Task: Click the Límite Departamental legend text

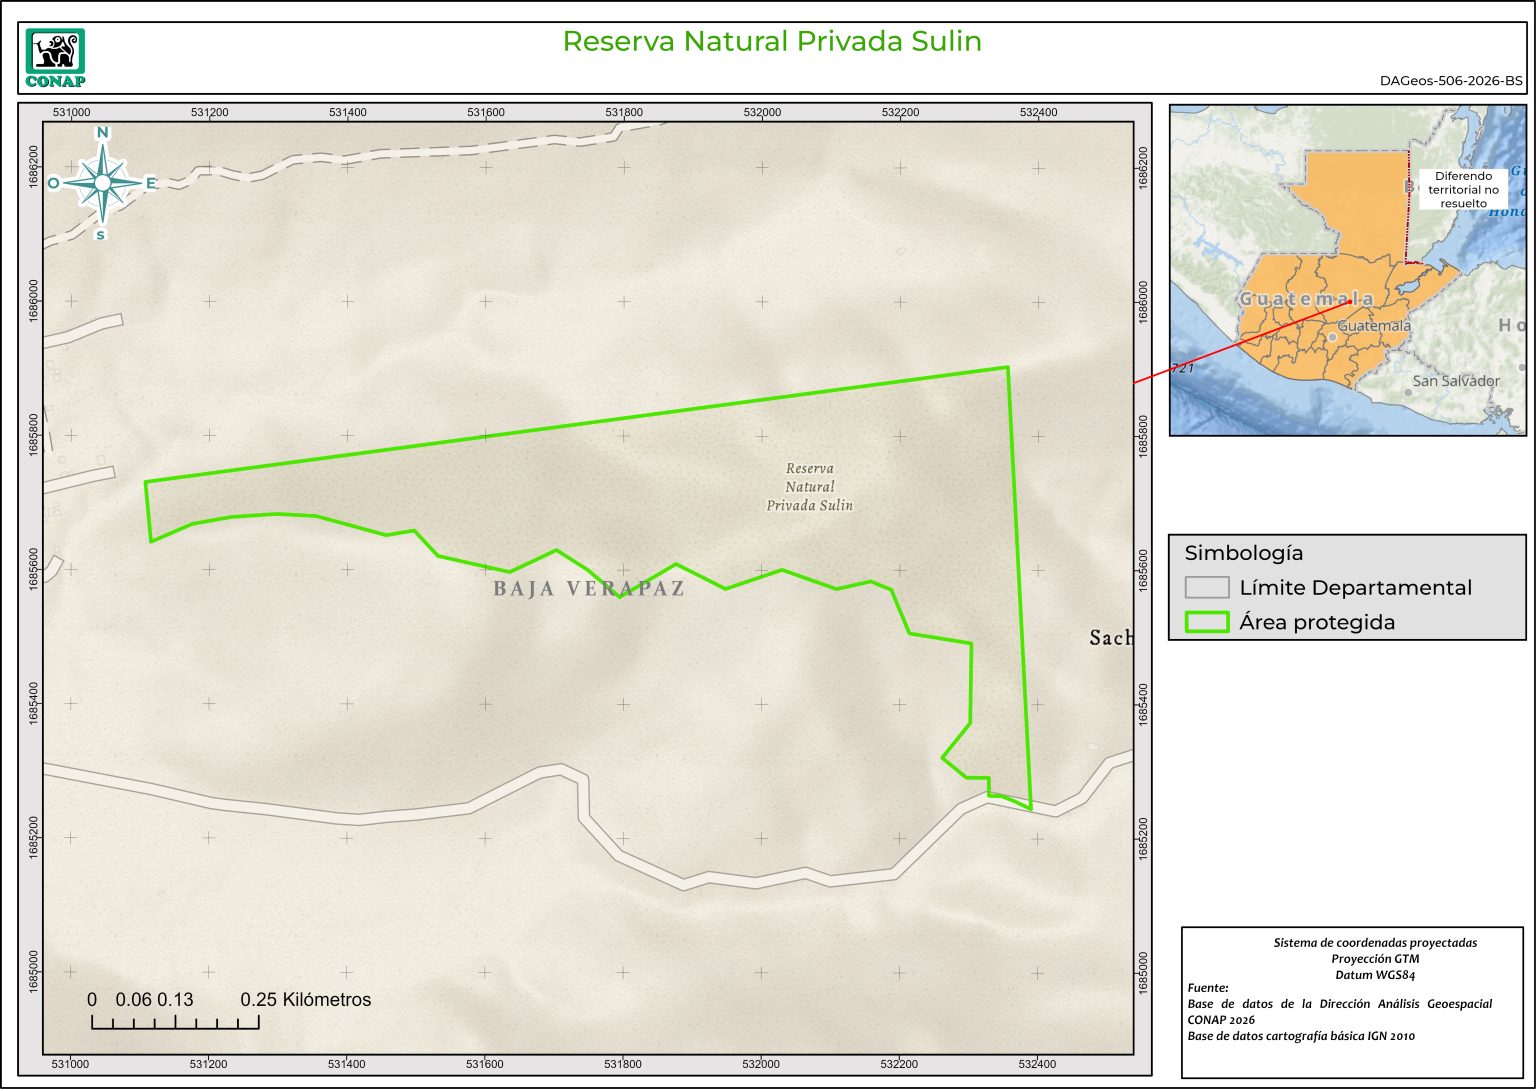Action: pyautogui.click(x=1355, y=588)
